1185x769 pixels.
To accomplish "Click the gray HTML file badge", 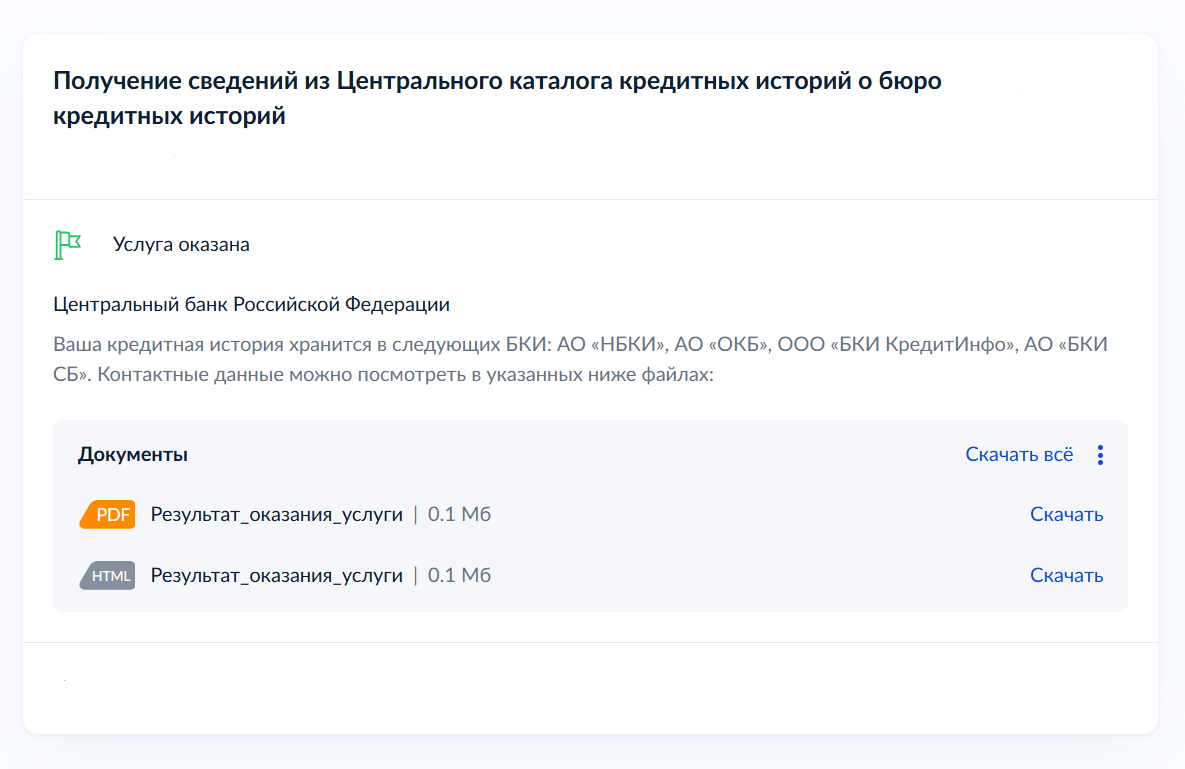I will click(107, 576).
